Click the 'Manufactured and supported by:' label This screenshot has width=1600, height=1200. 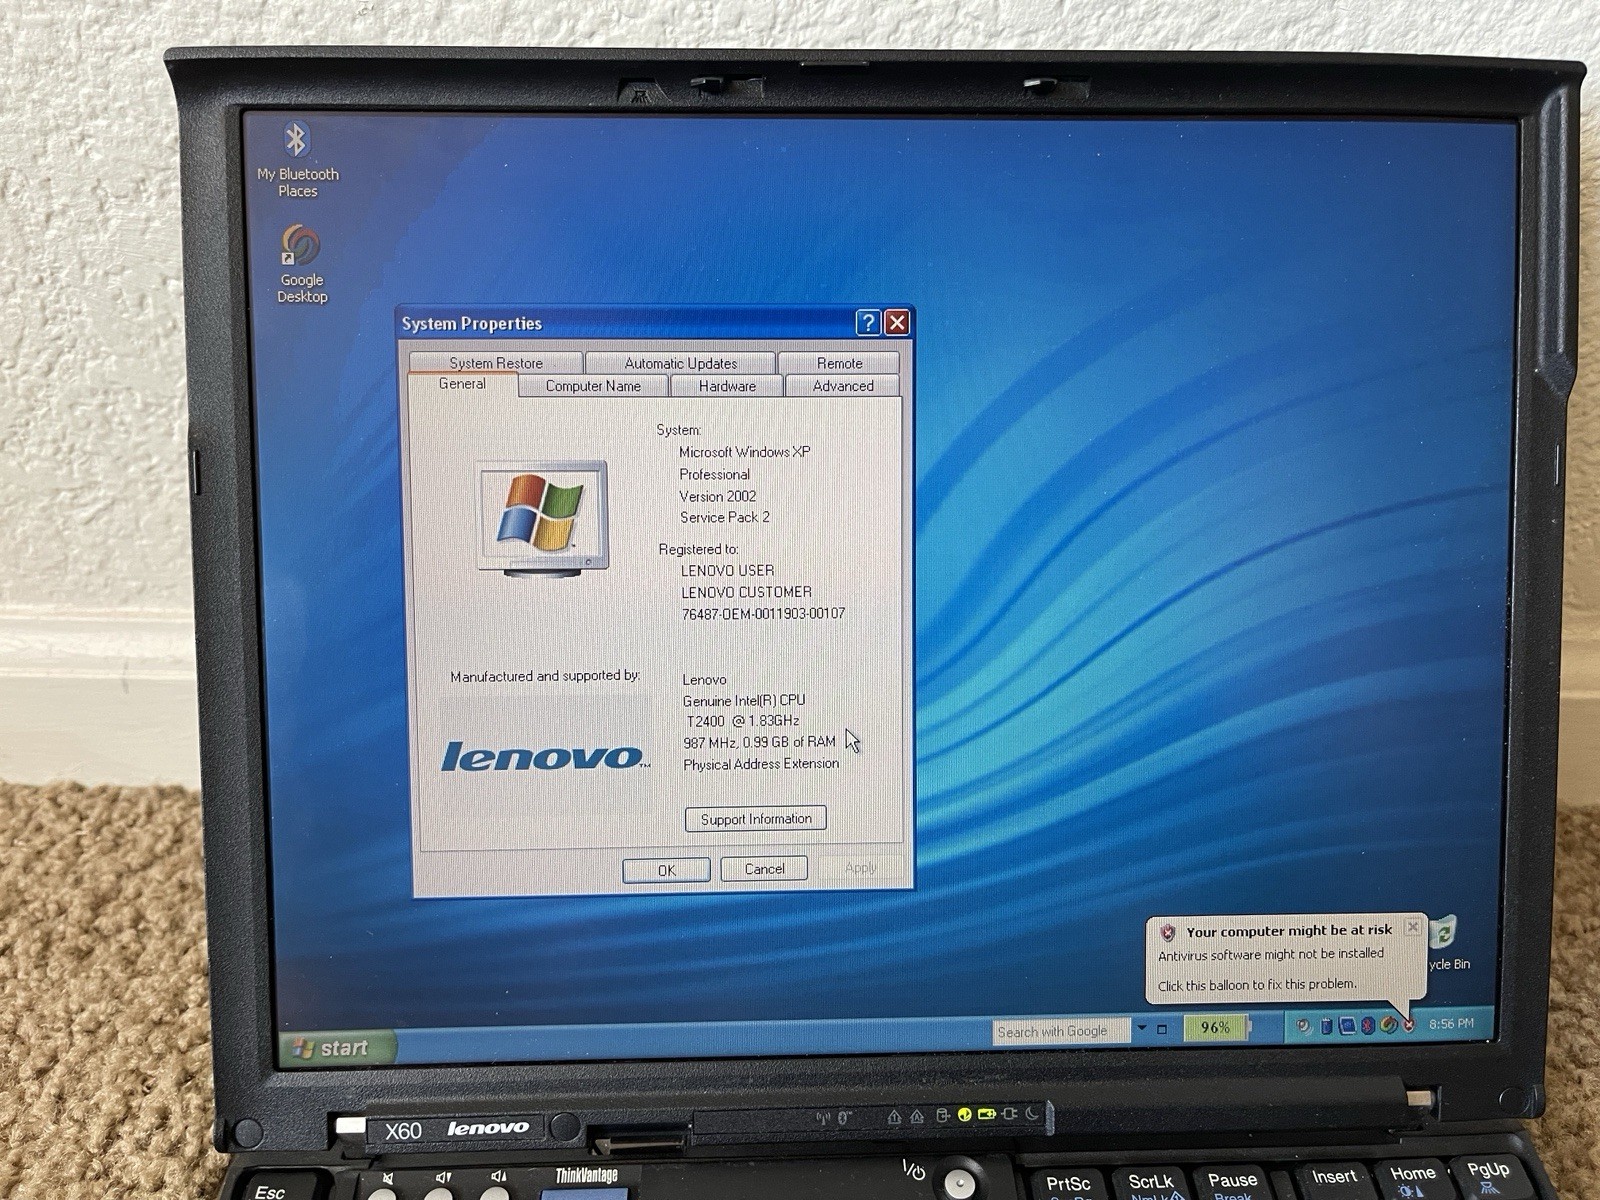[545, 676]
